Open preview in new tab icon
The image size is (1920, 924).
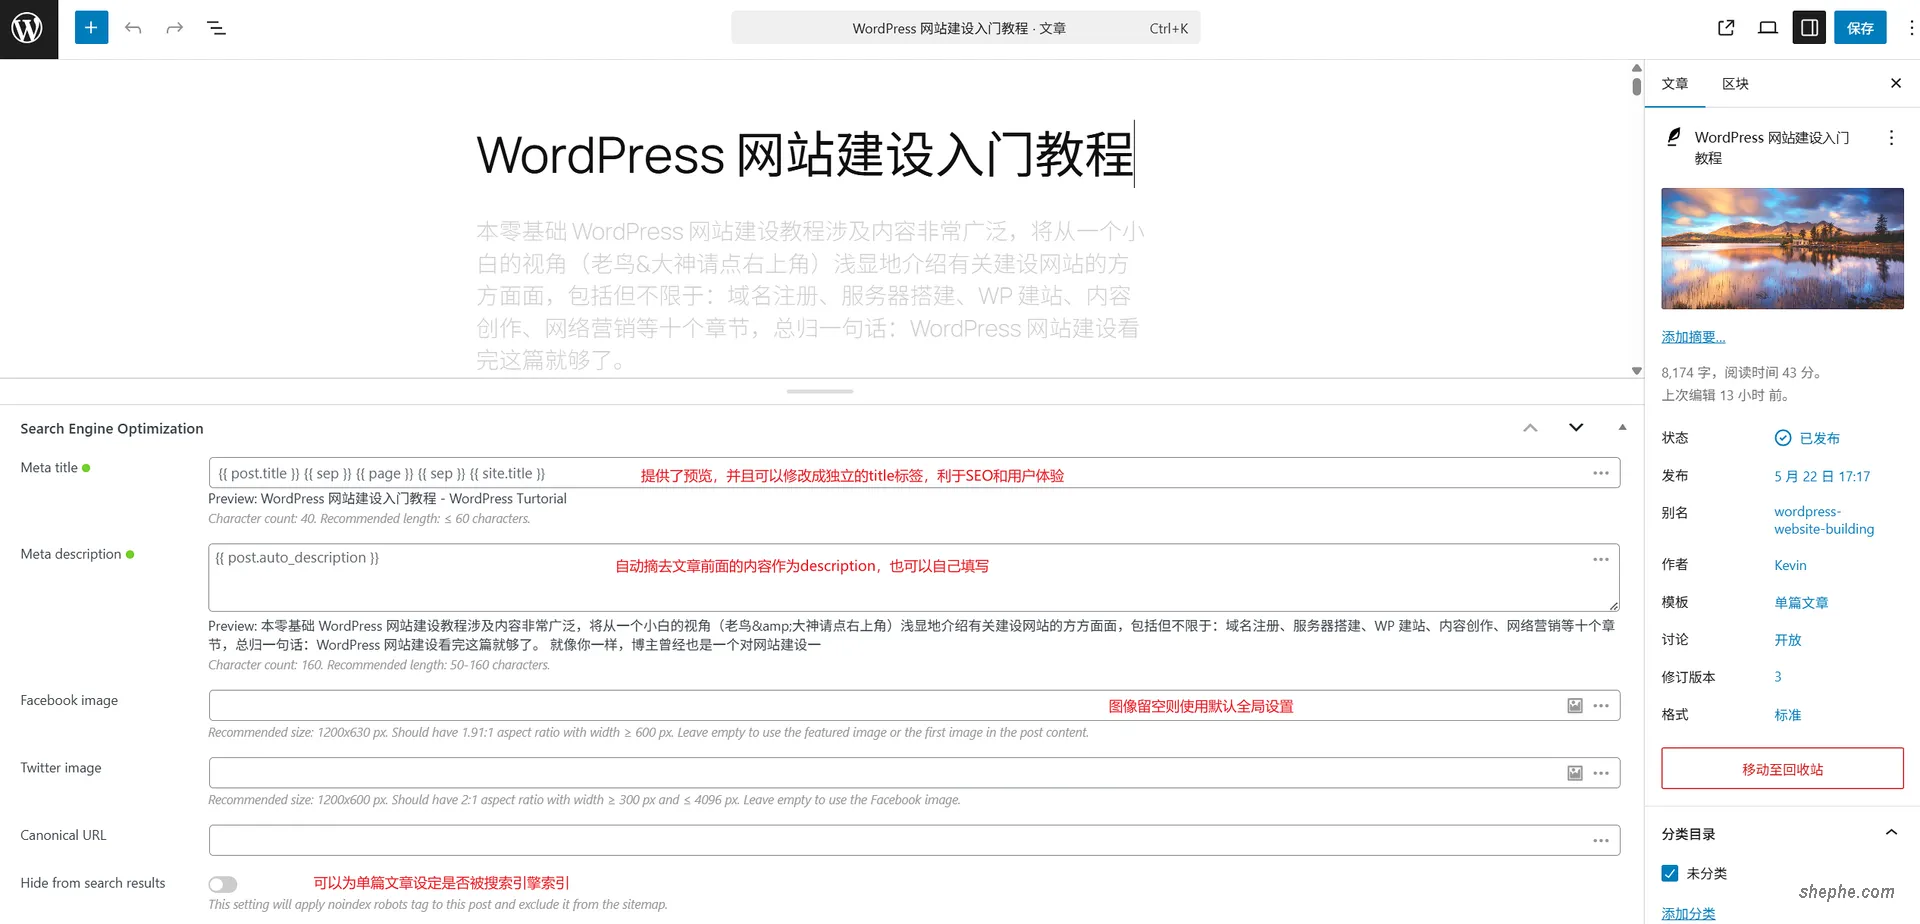tap(1725, 27)
